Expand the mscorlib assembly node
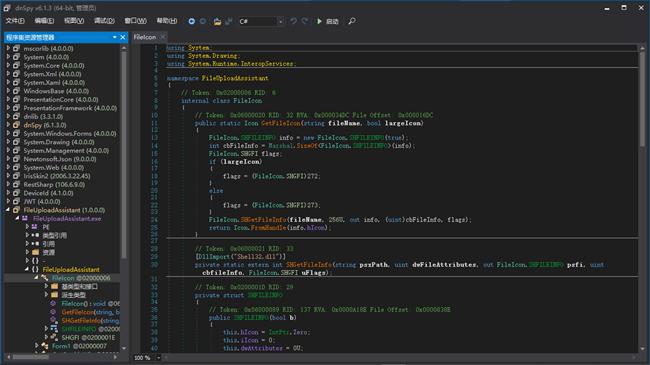The width and height of the screenshot is (650, 365). point(8,49)
